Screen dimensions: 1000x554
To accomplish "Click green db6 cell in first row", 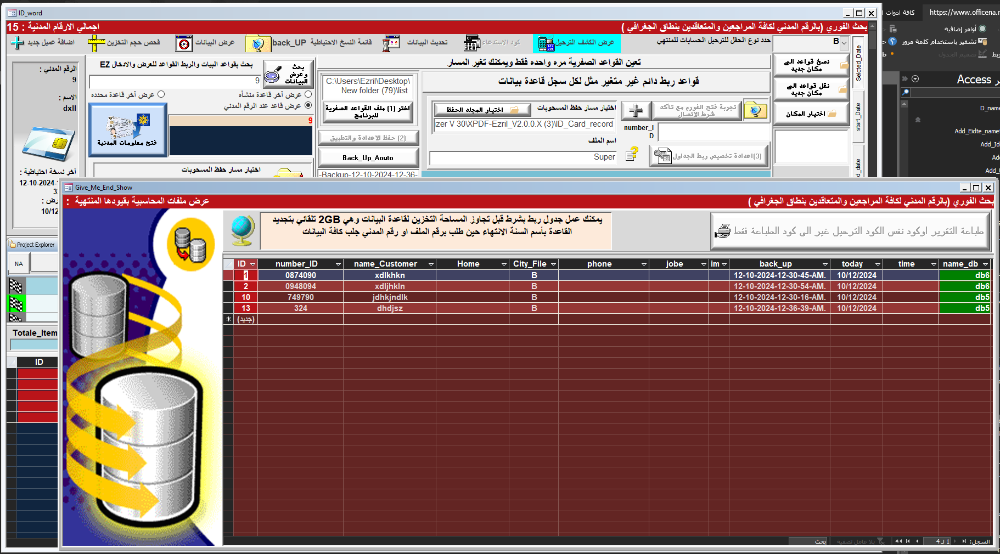I will tap(964, 275).
